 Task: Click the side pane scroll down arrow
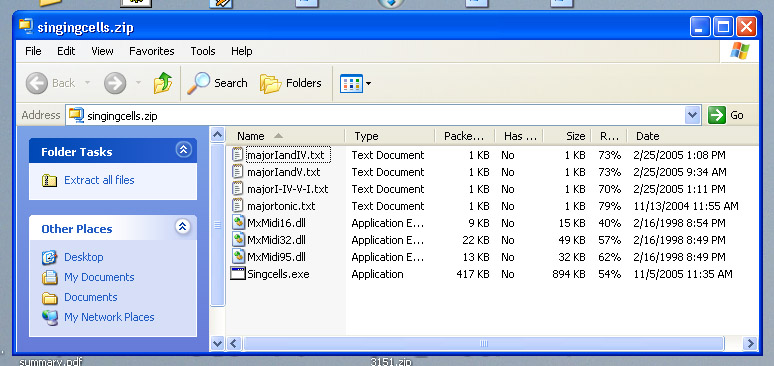218,343
